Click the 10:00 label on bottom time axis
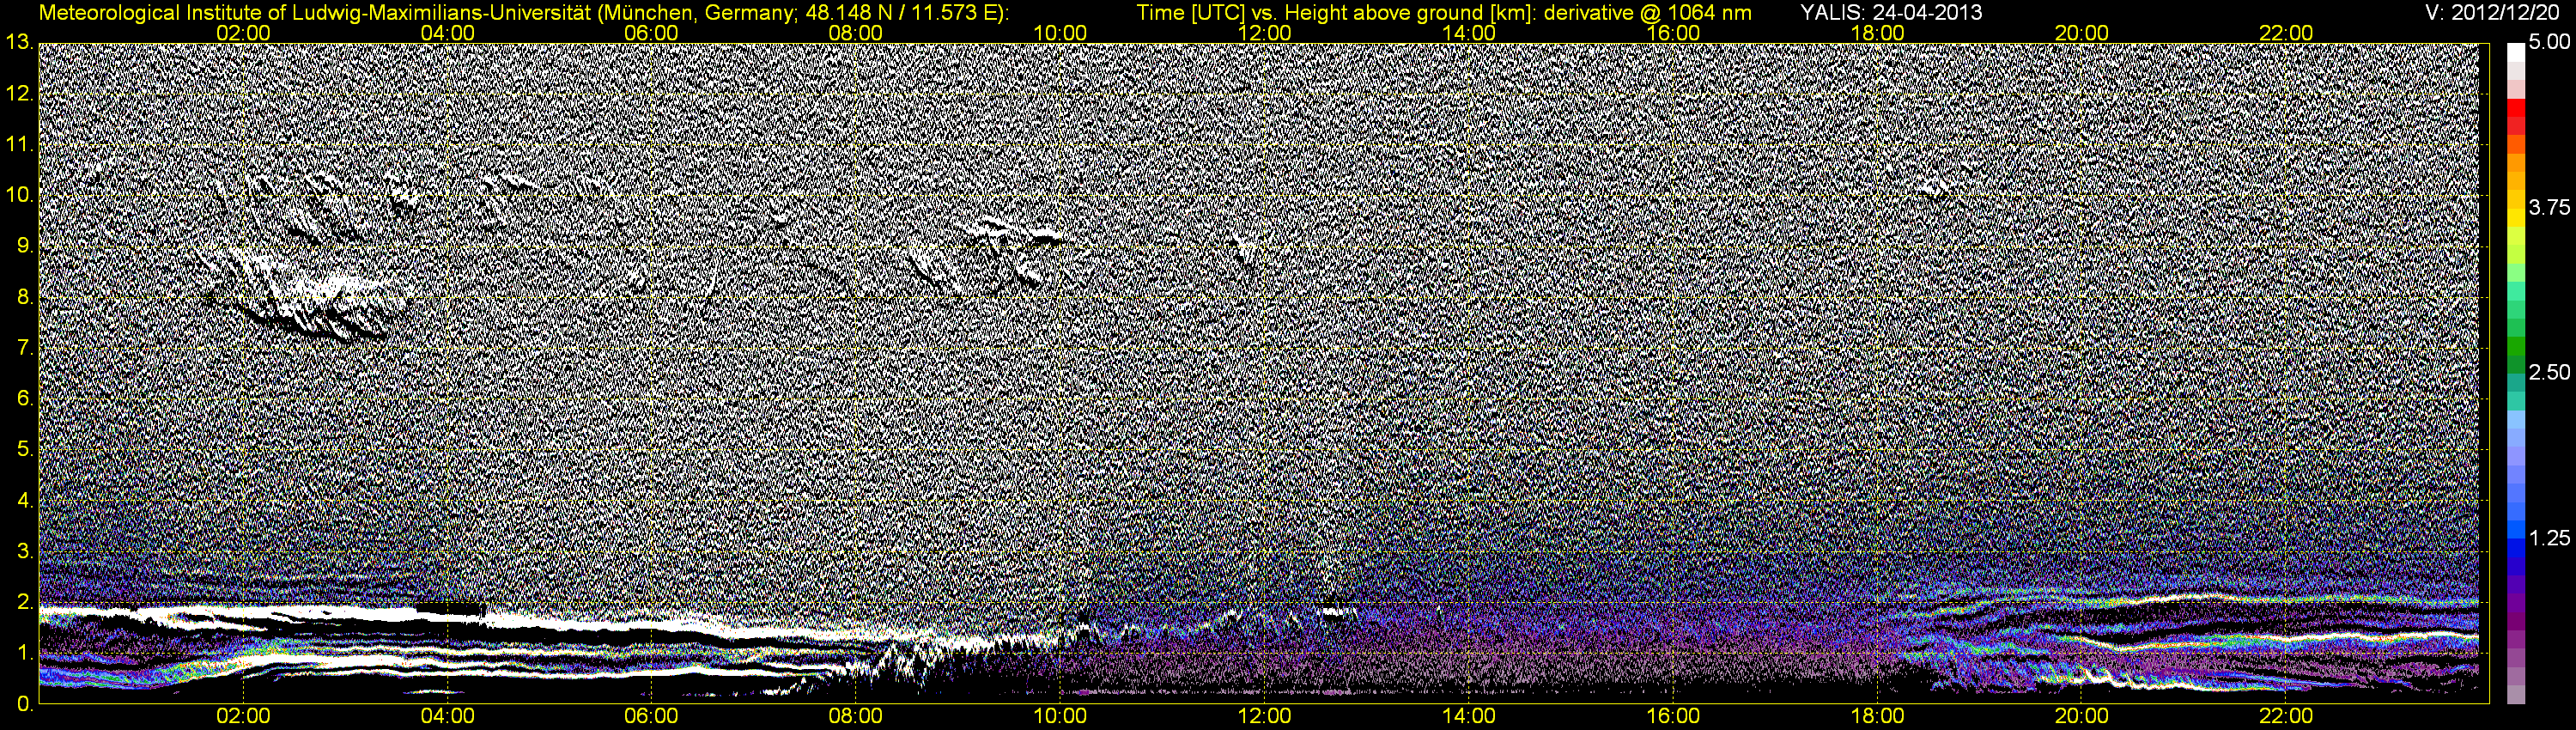 tap(1060, 716)
